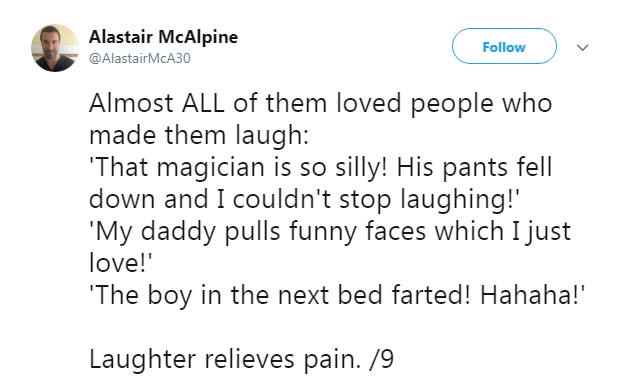
Task: Follow Alastair McAlpine with the Follow button
Action: coord(504,46)
